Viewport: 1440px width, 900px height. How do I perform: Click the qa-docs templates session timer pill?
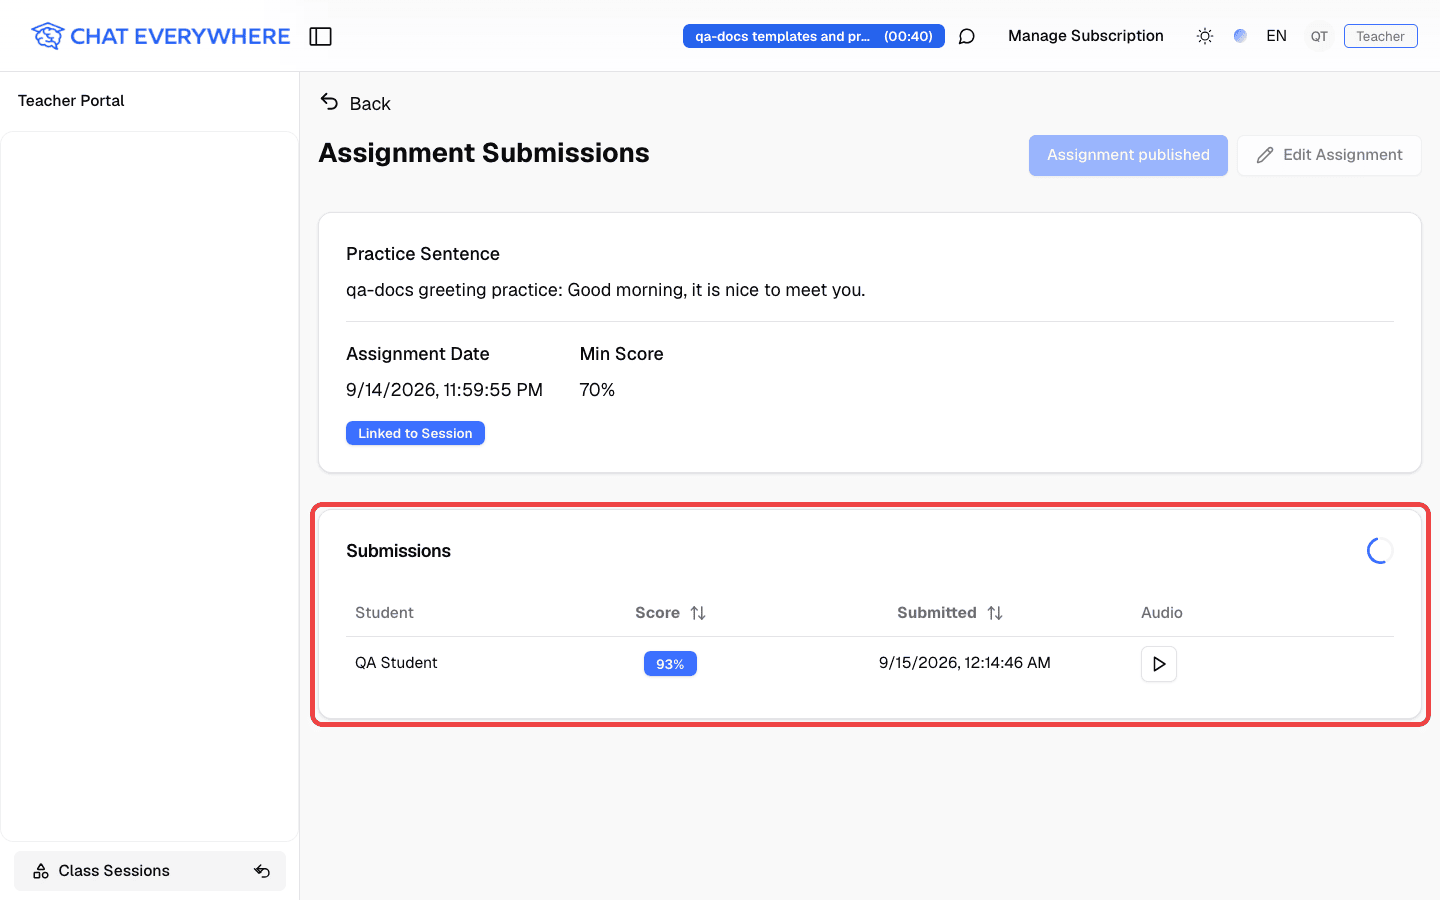814,36
